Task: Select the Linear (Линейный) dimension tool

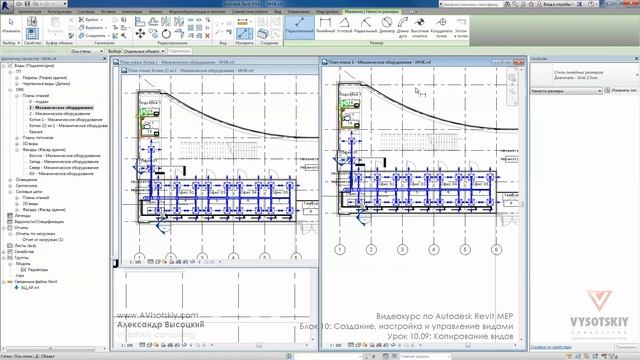Action: (325, 25)
